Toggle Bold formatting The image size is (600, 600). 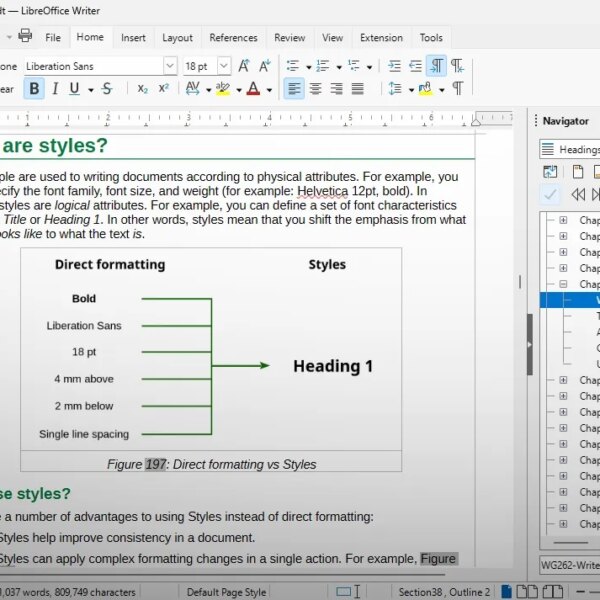(34, 89)
